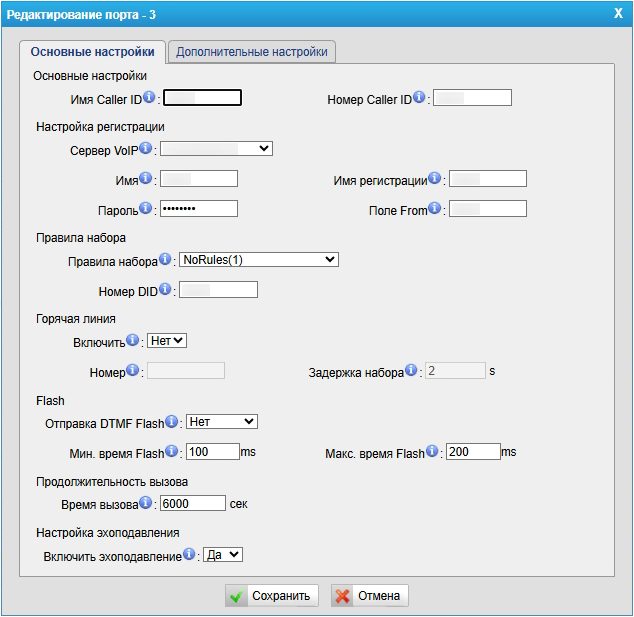Click the Редактирование порта - 3 title
Viewport: 634px width, 617px height.
[81, 15]
